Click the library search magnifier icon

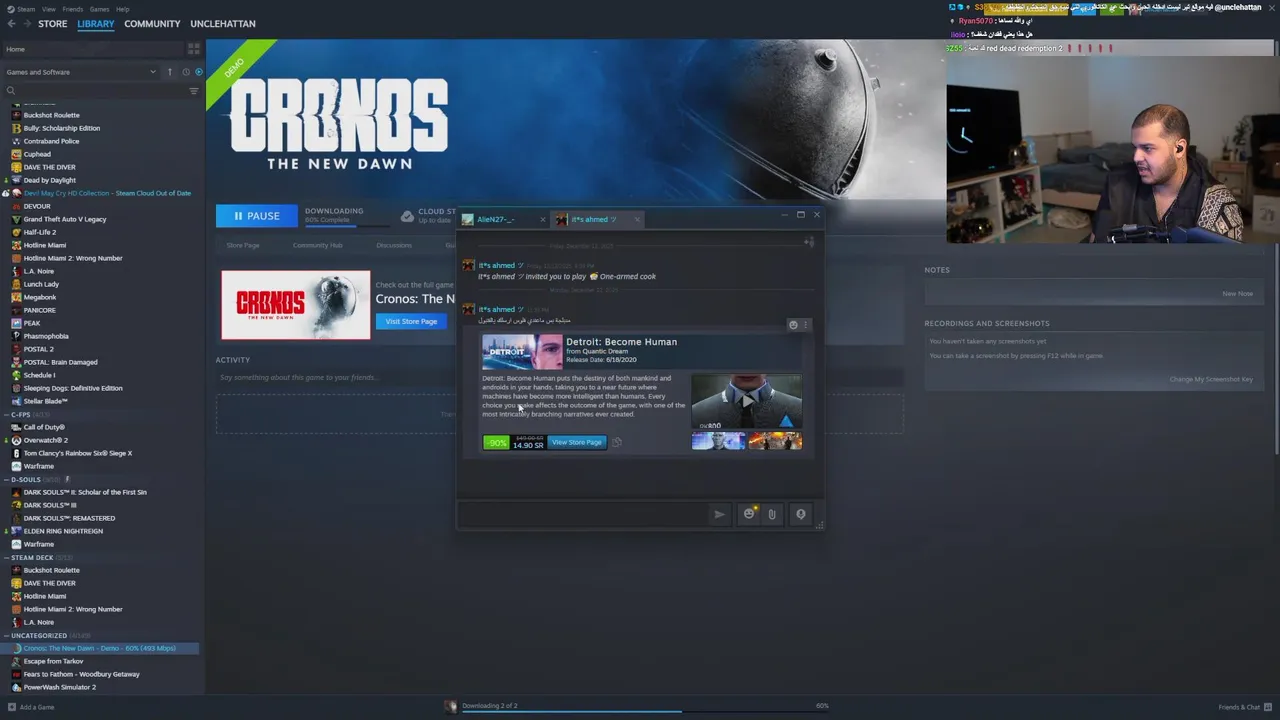[11, 91]
